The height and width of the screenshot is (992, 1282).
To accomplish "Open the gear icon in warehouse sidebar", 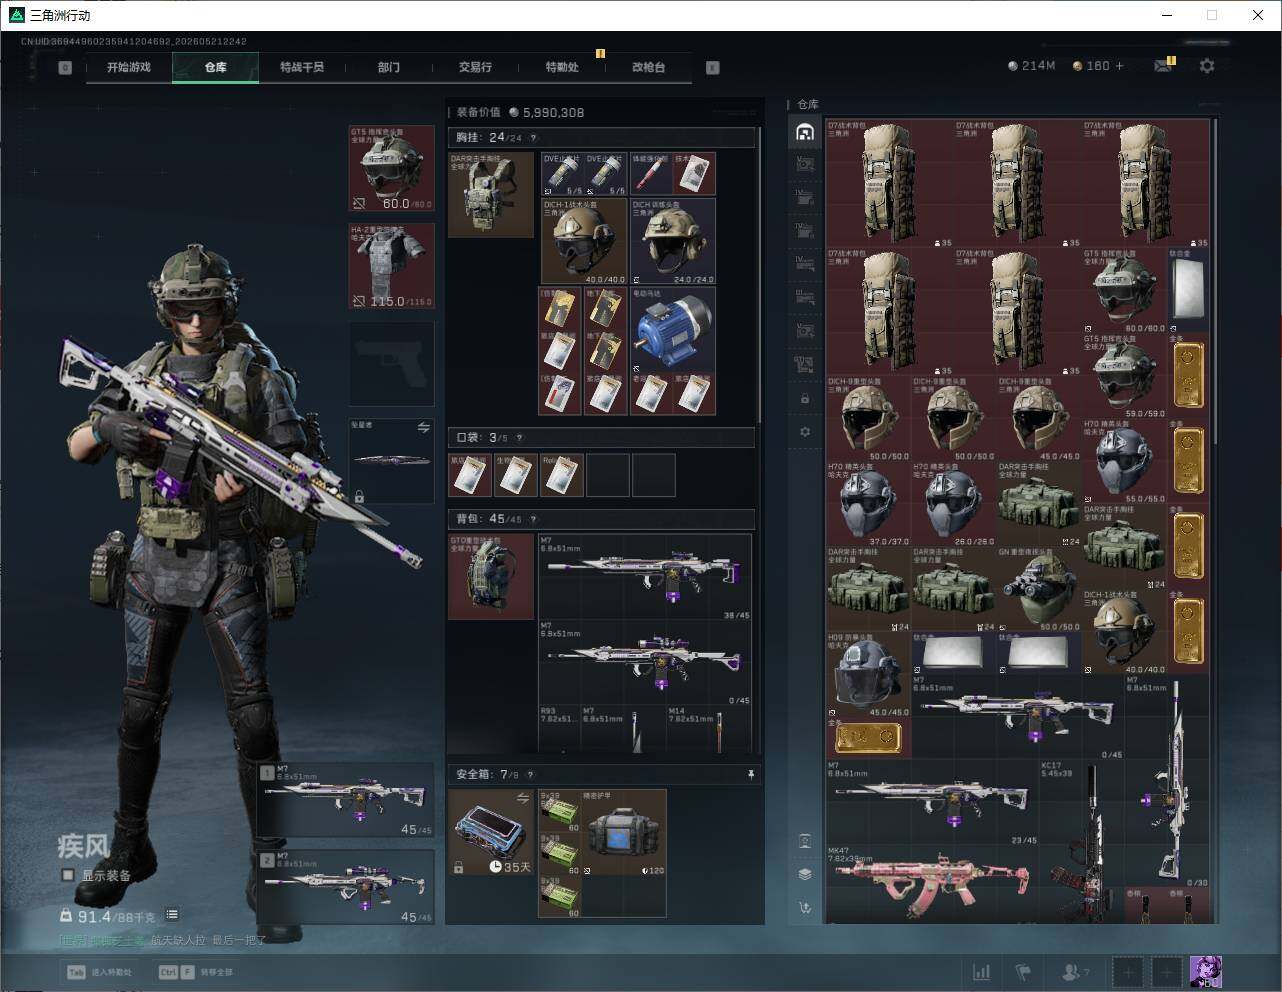I will [805, 432].
